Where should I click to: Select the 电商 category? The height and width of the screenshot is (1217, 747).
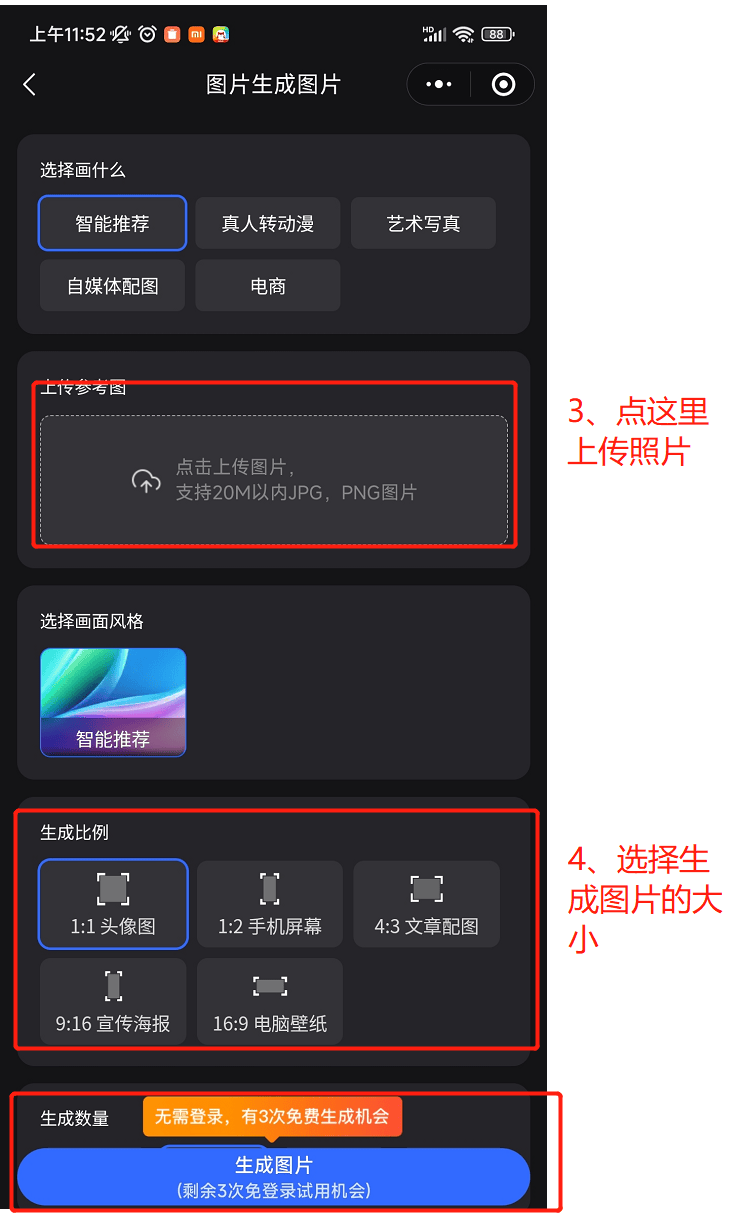268,286
